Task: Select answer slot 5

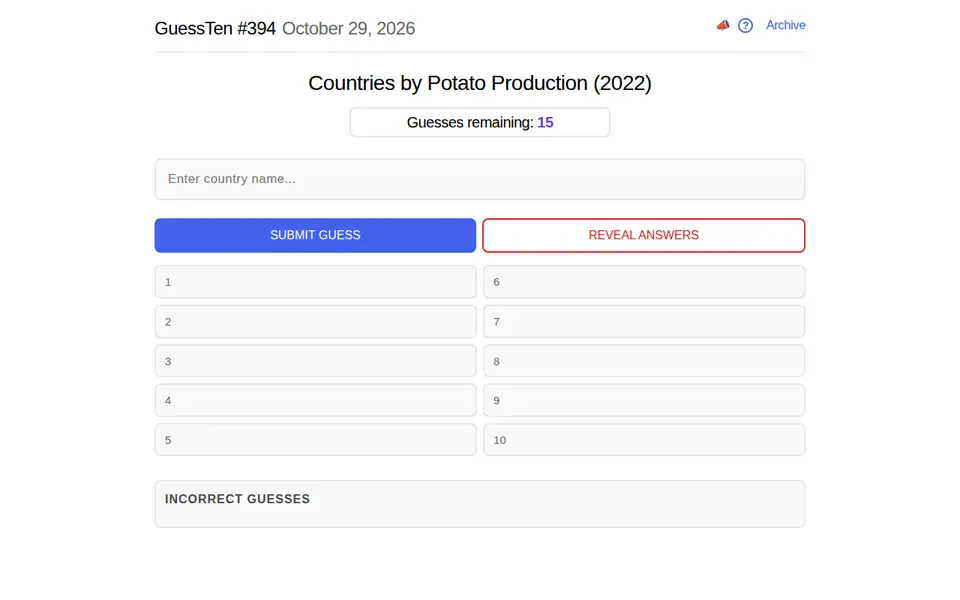Action: point(315,440)
